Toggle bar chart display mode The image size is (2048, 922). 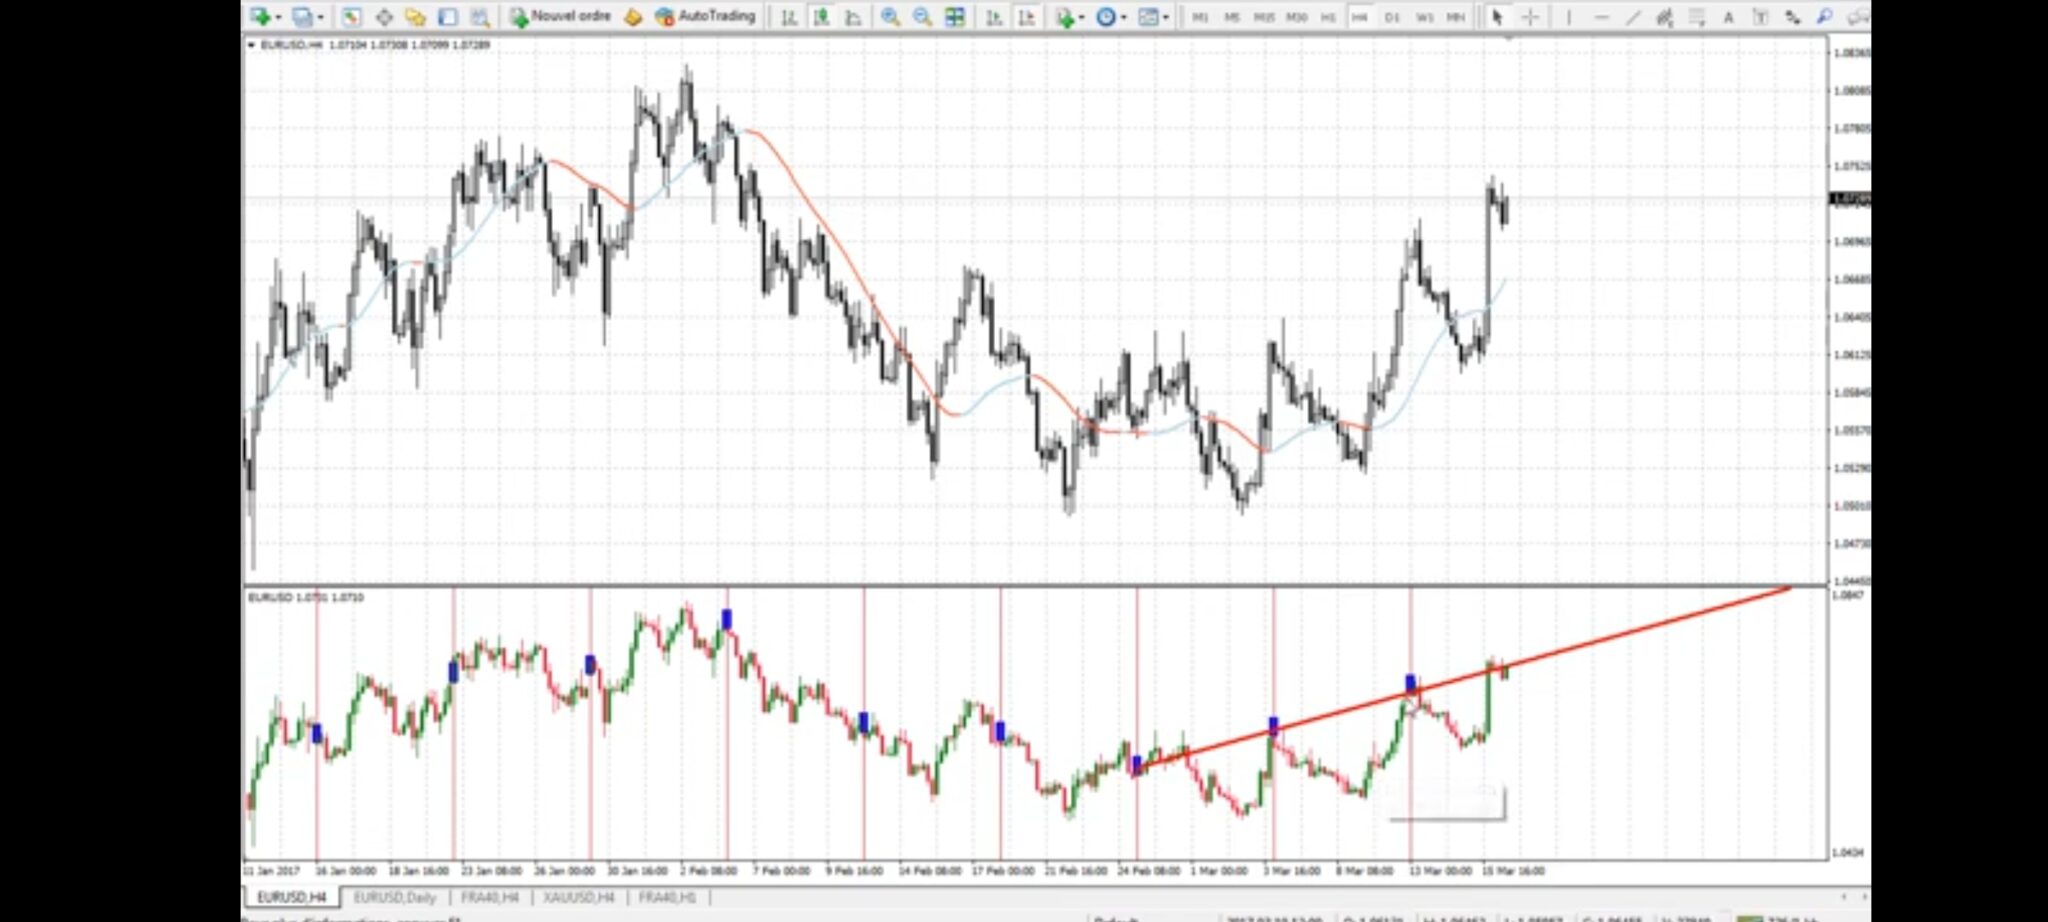click(789, 17)
